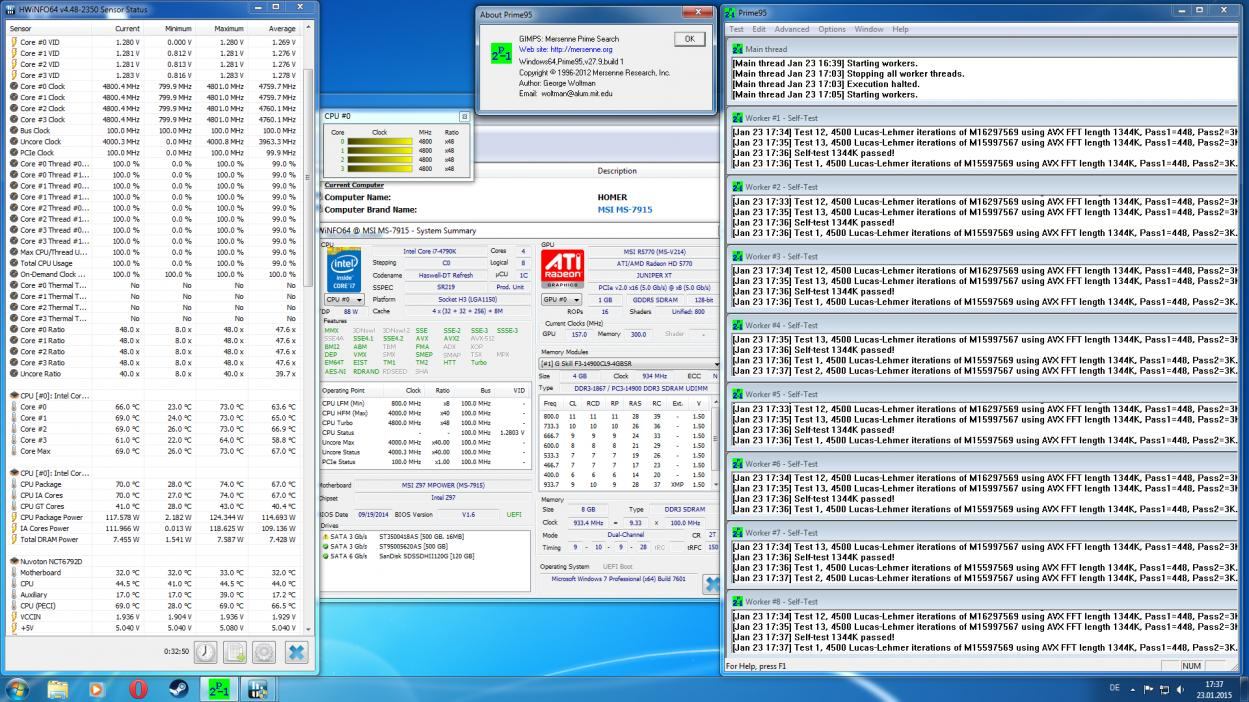Open Opera browser from the taskbar

click(137, 688)
